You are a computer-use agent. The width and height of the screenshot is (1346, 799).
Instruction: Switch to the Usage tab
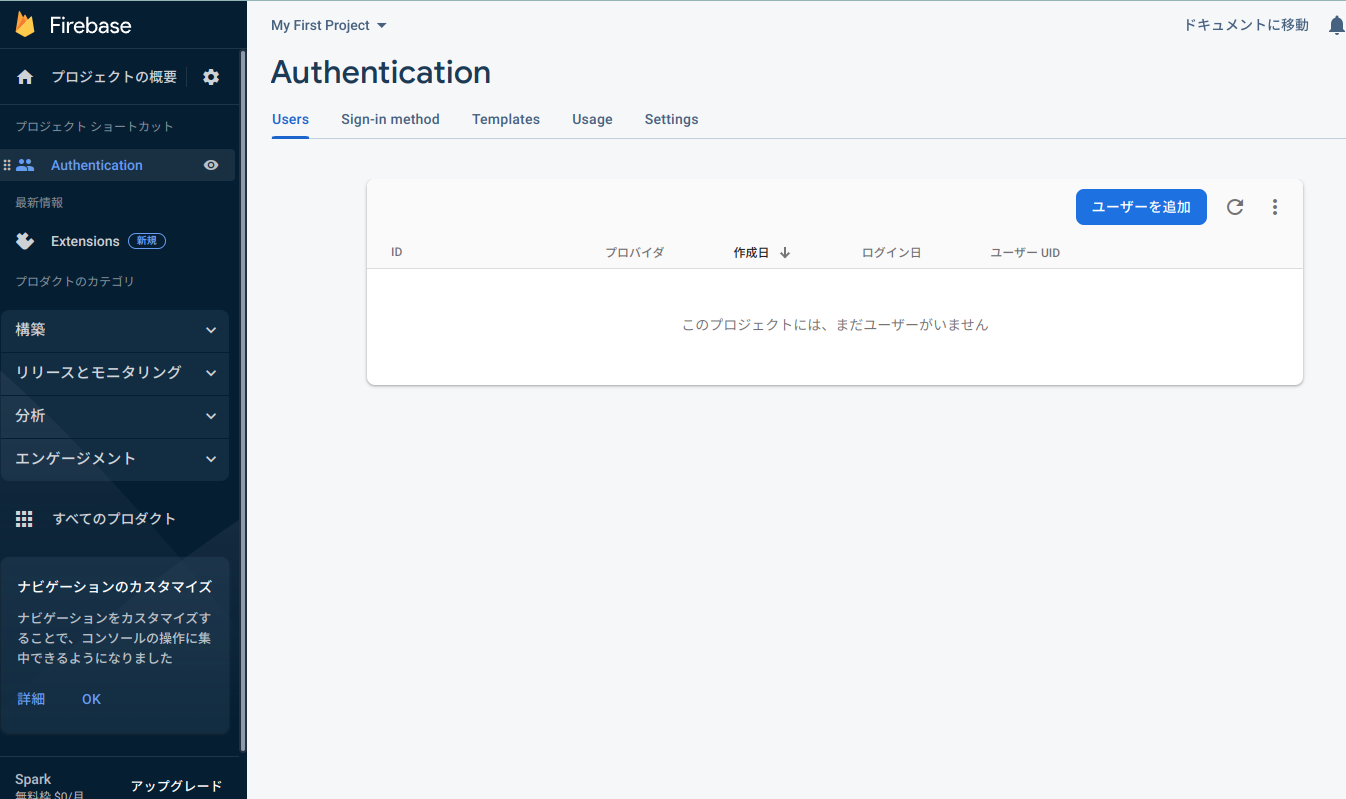coord(592,119)
